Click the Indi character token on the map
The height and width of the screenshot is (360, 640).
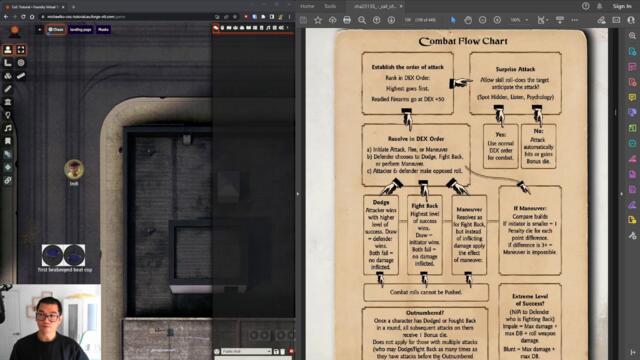pos(74,169)
